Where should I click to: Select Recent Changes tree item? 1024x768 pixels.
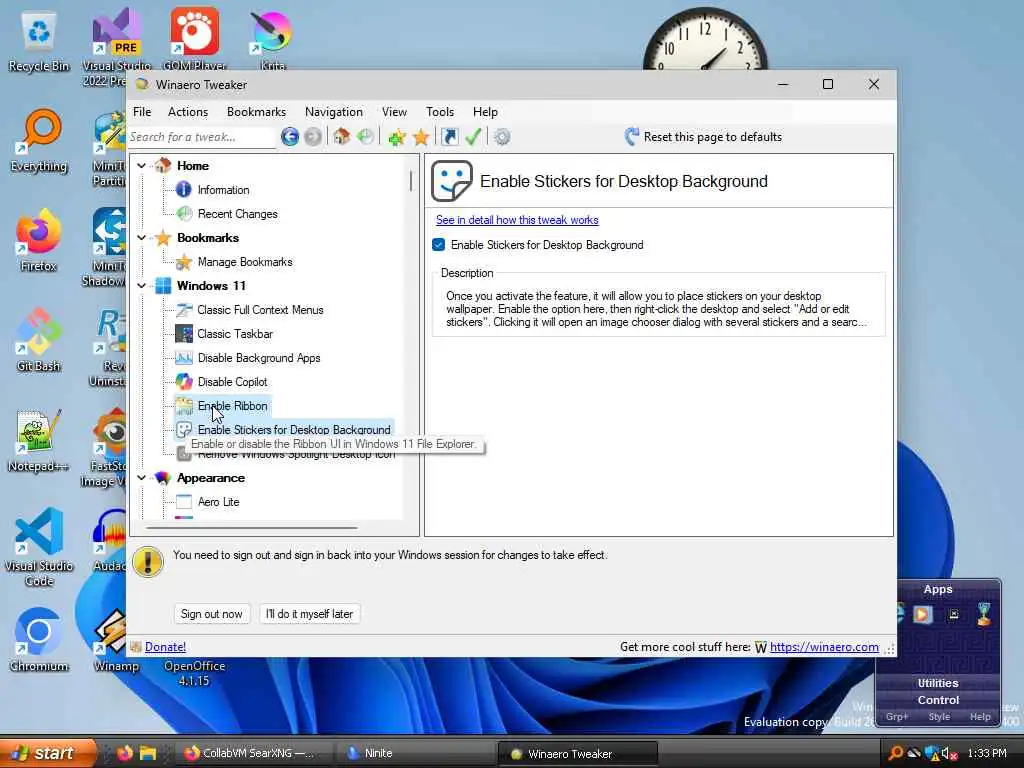(237, 214)
